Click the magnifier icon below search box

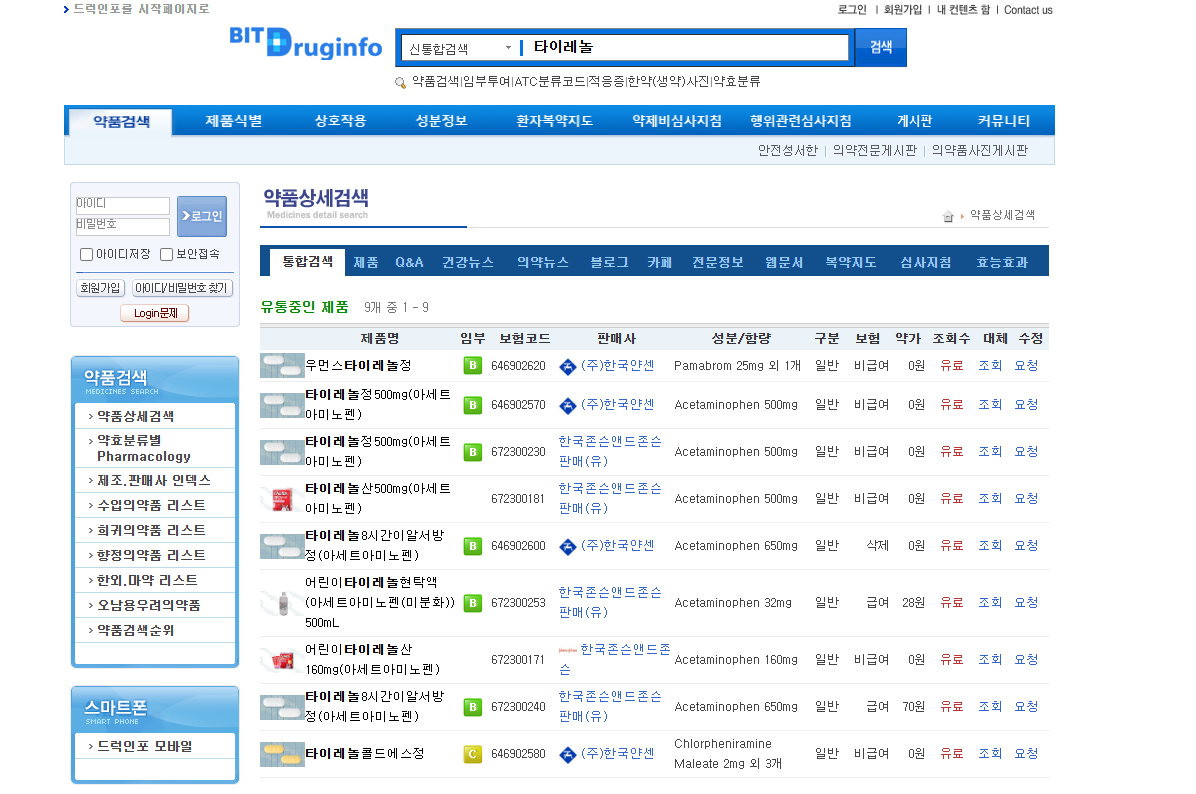click(400, 82)
